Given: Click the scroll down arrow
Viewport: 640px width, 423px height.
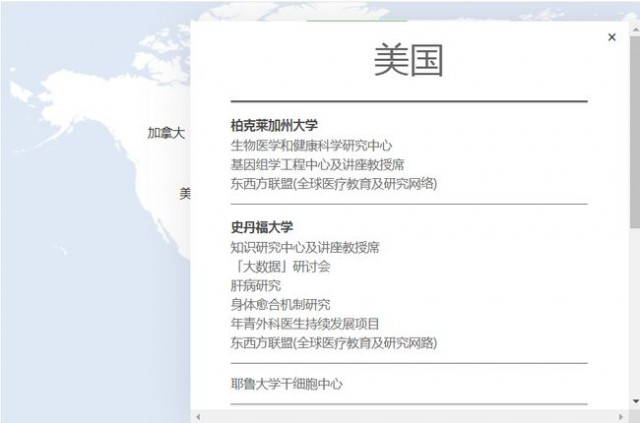Looking at the screenshot, I should [x=636, y=402].
